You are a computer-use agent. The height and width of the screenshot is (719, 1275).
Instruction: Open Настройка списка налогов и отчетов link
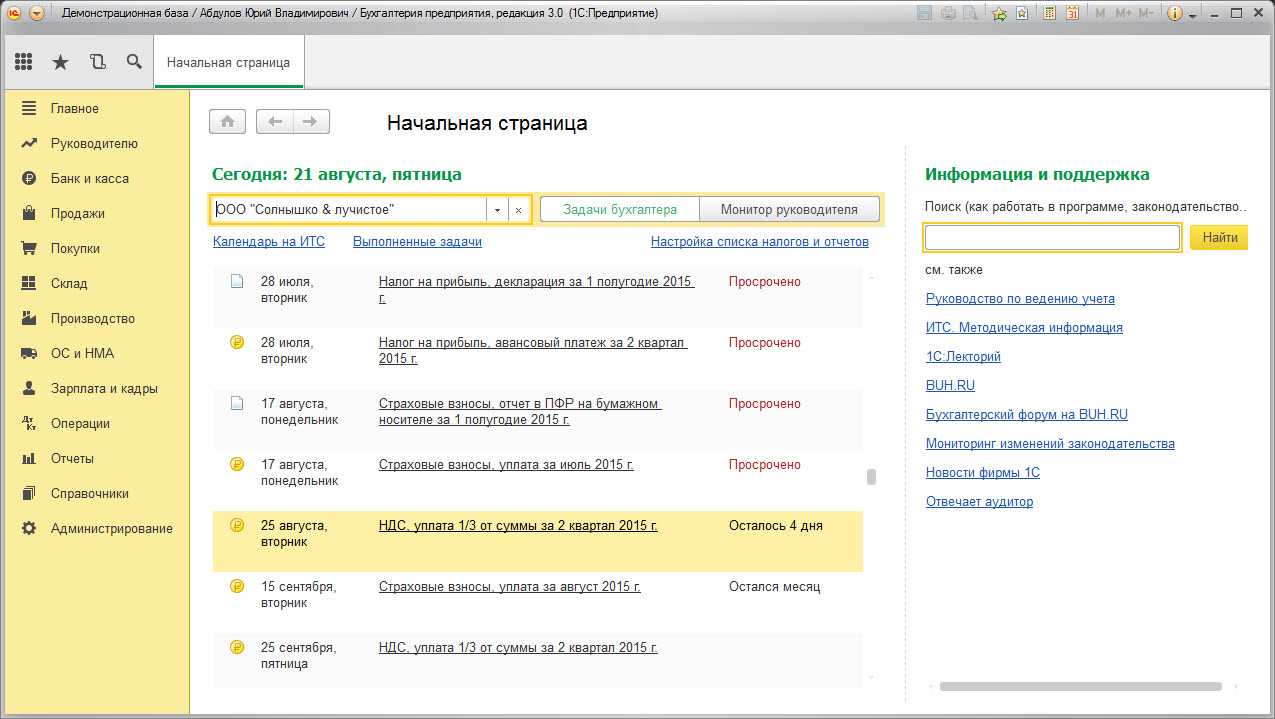(759, 241)
